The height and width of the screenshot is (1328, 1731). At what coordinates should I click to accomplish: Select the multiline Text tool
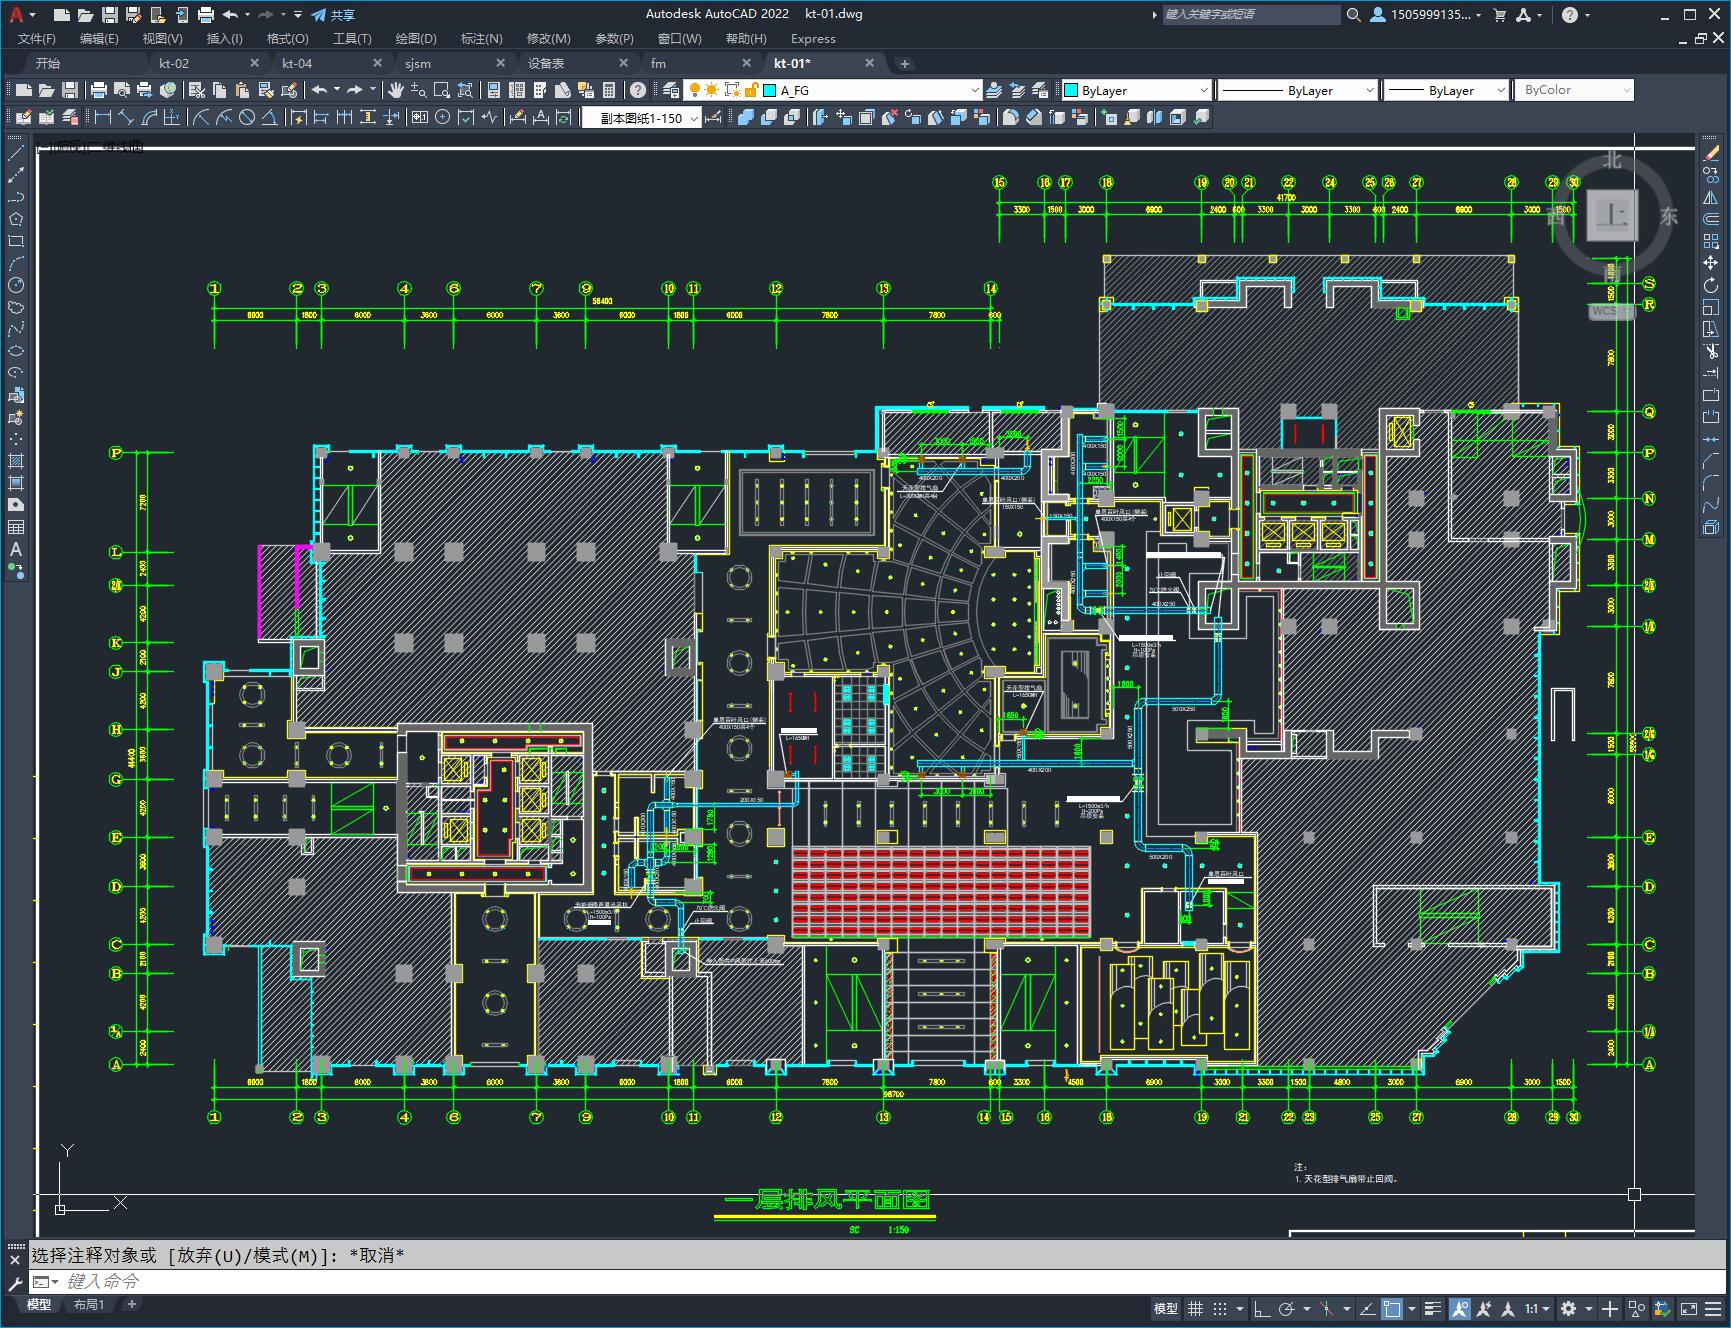(16, 549)
